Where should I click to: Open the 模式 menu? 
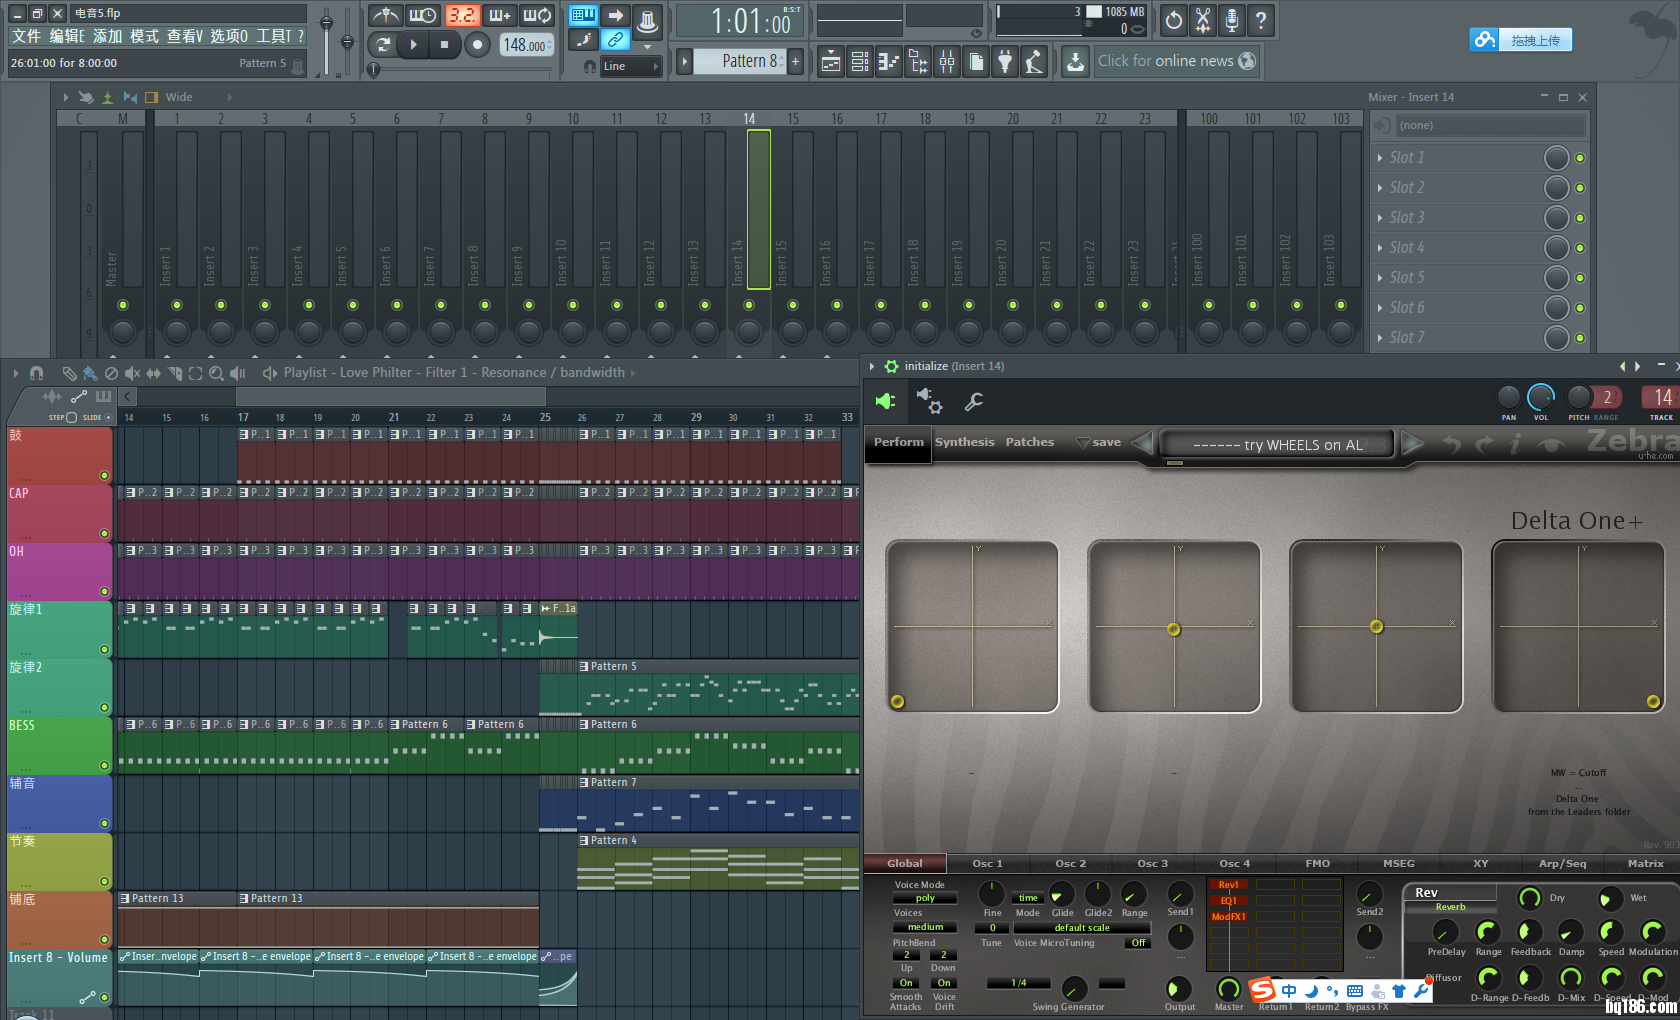144,36
